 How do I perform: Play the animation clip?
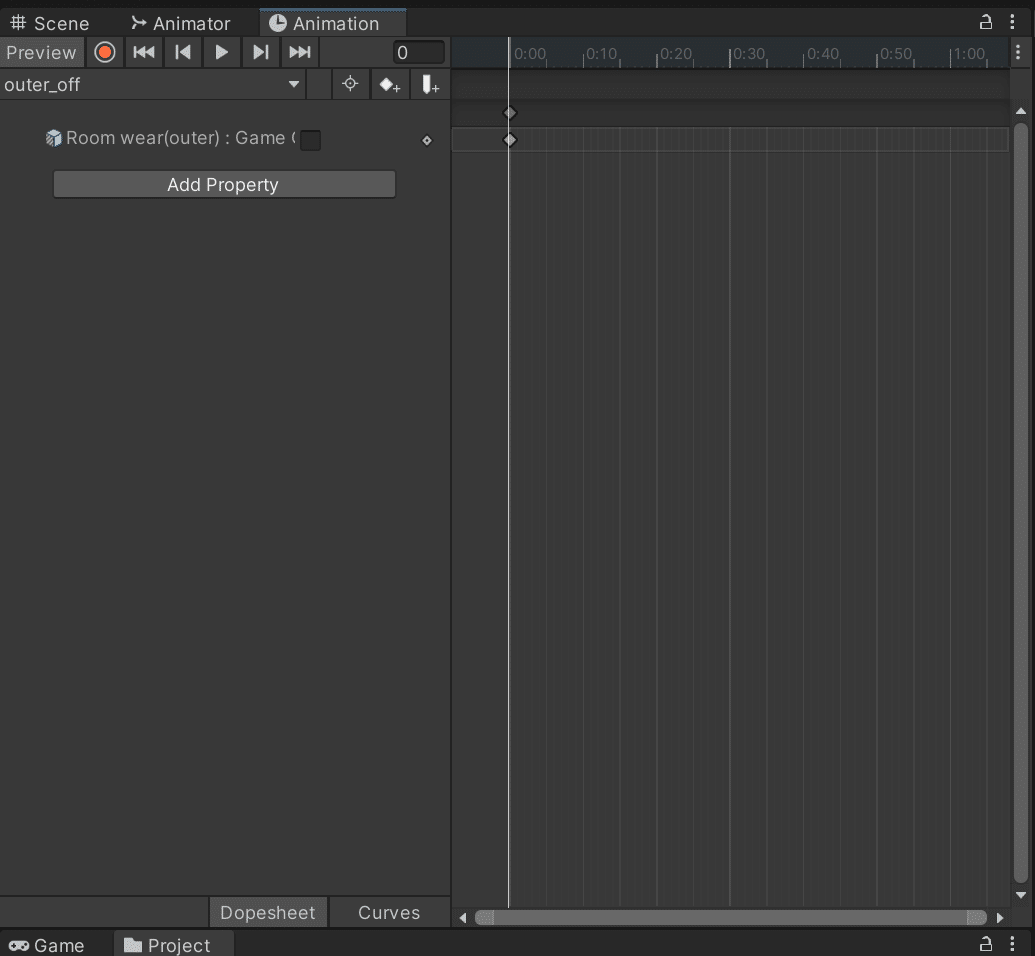221,52
